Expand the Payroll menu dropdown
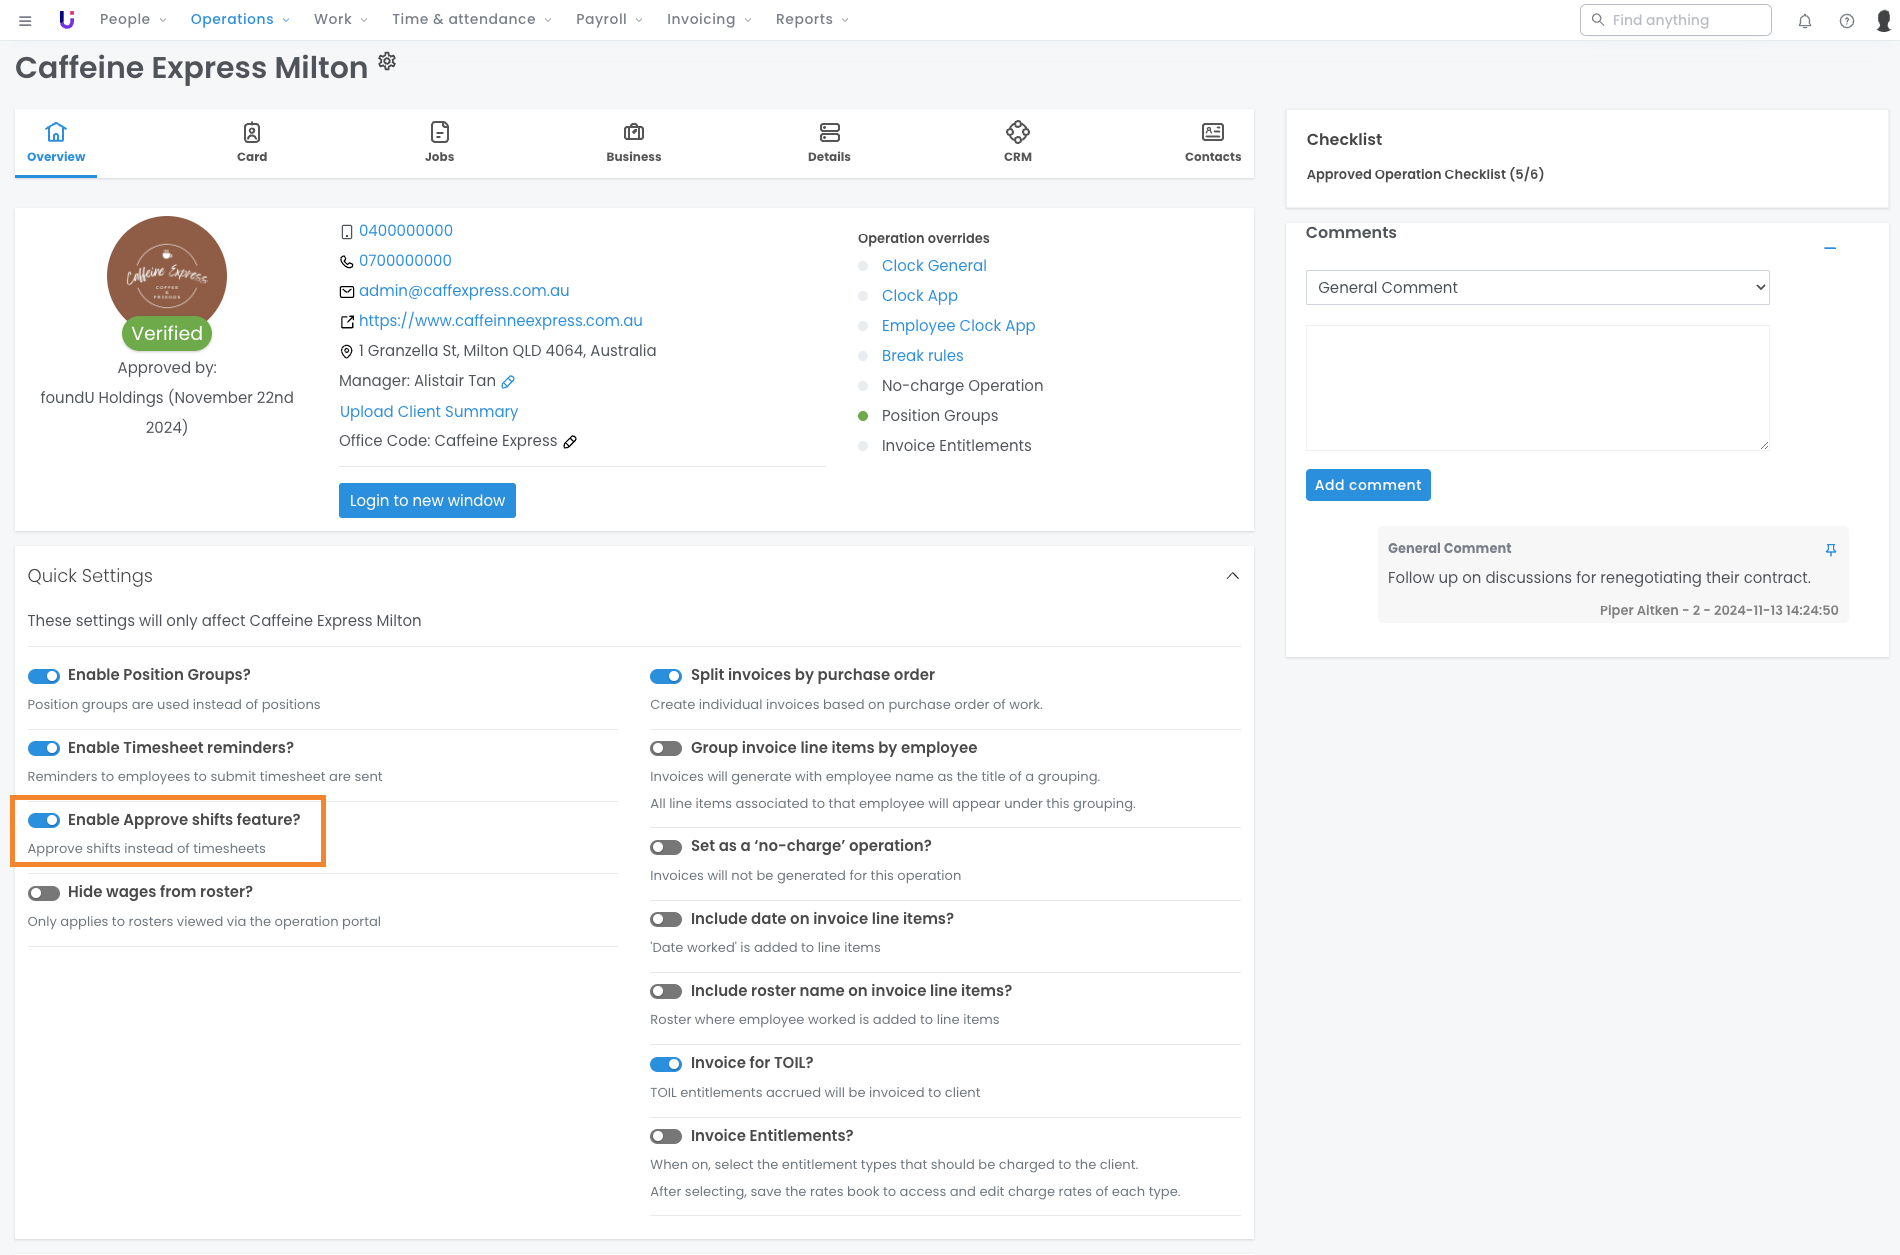Image resolution: width=1900 pixels, height=1255 pixels. click(x=609, y=20)
